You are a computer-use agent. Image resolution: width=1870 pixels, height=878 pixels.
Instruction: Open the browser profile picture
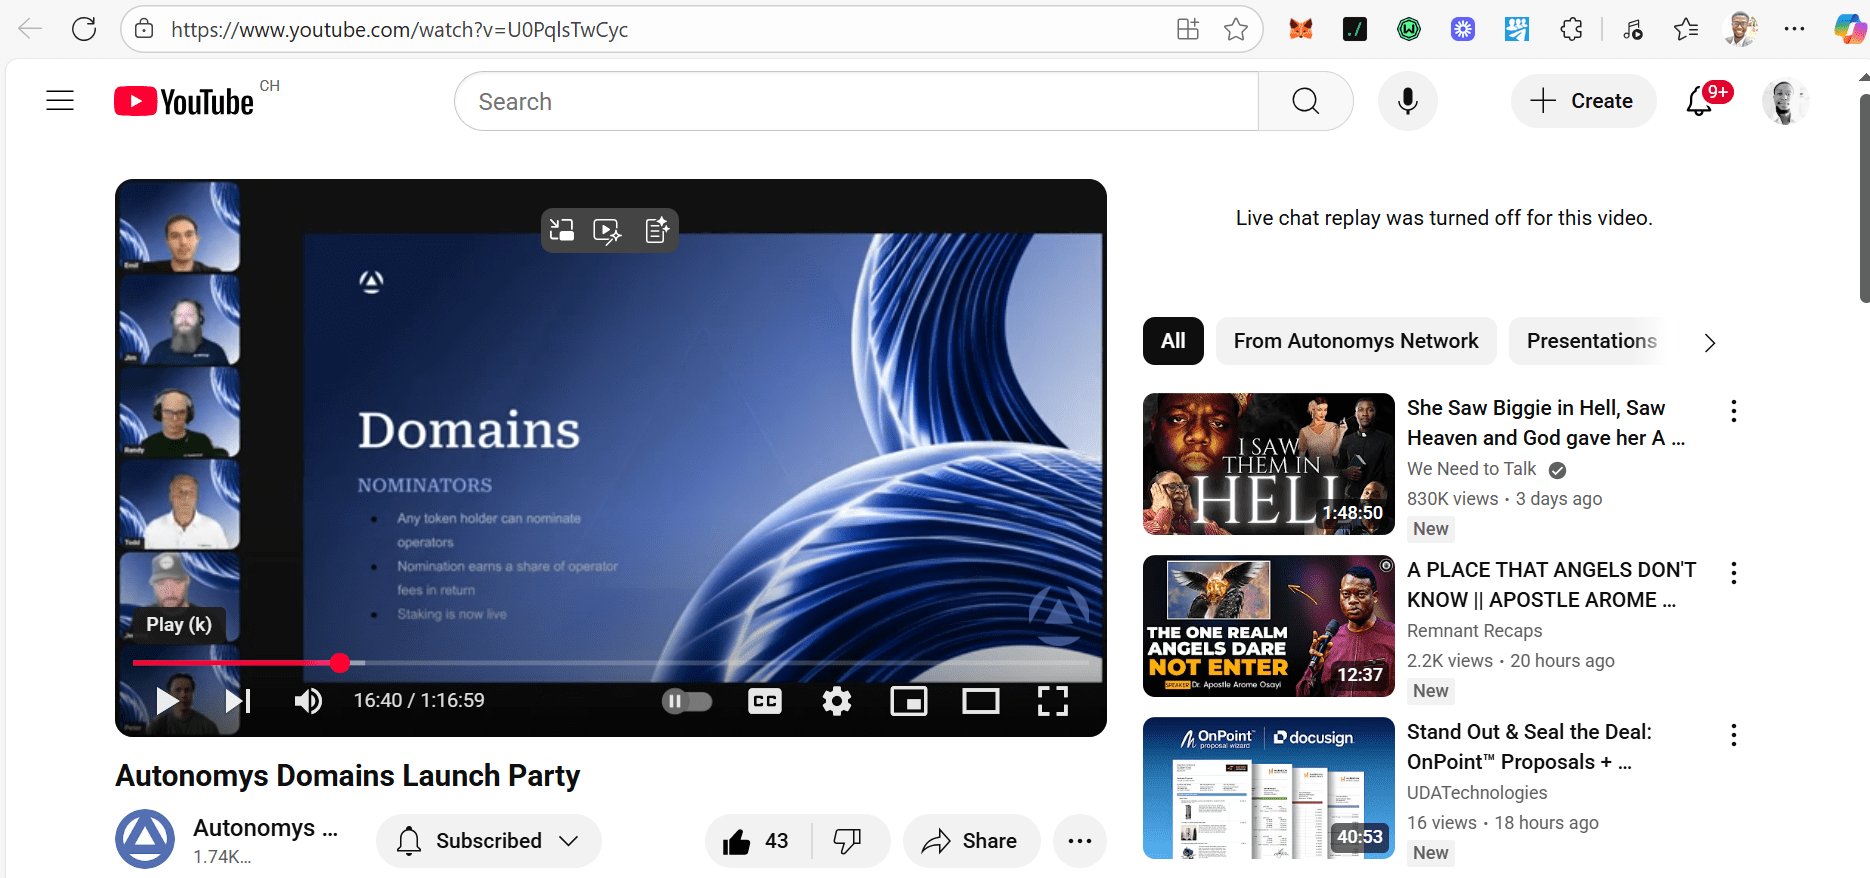pyautogui.click(x=1741, y=29)
